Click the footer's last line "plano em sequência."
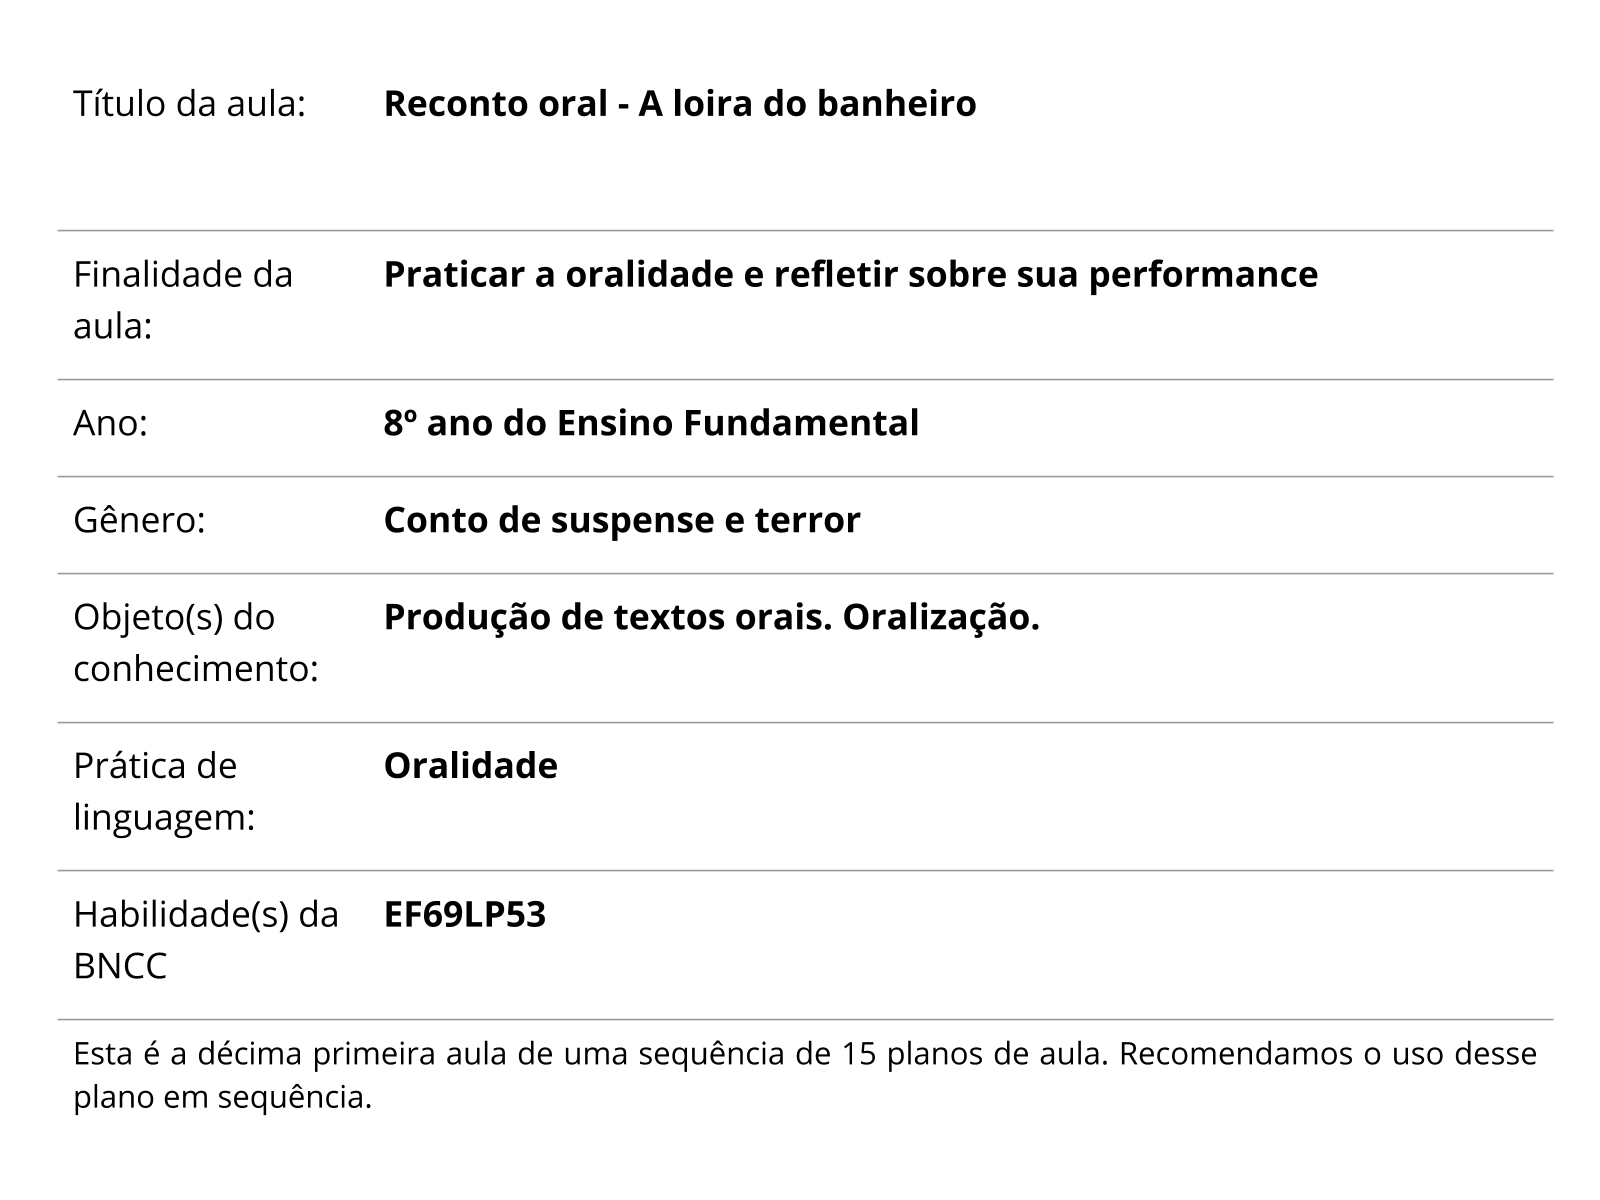The height and width of the screenshot is (1200, 1600). (222, 1098)
